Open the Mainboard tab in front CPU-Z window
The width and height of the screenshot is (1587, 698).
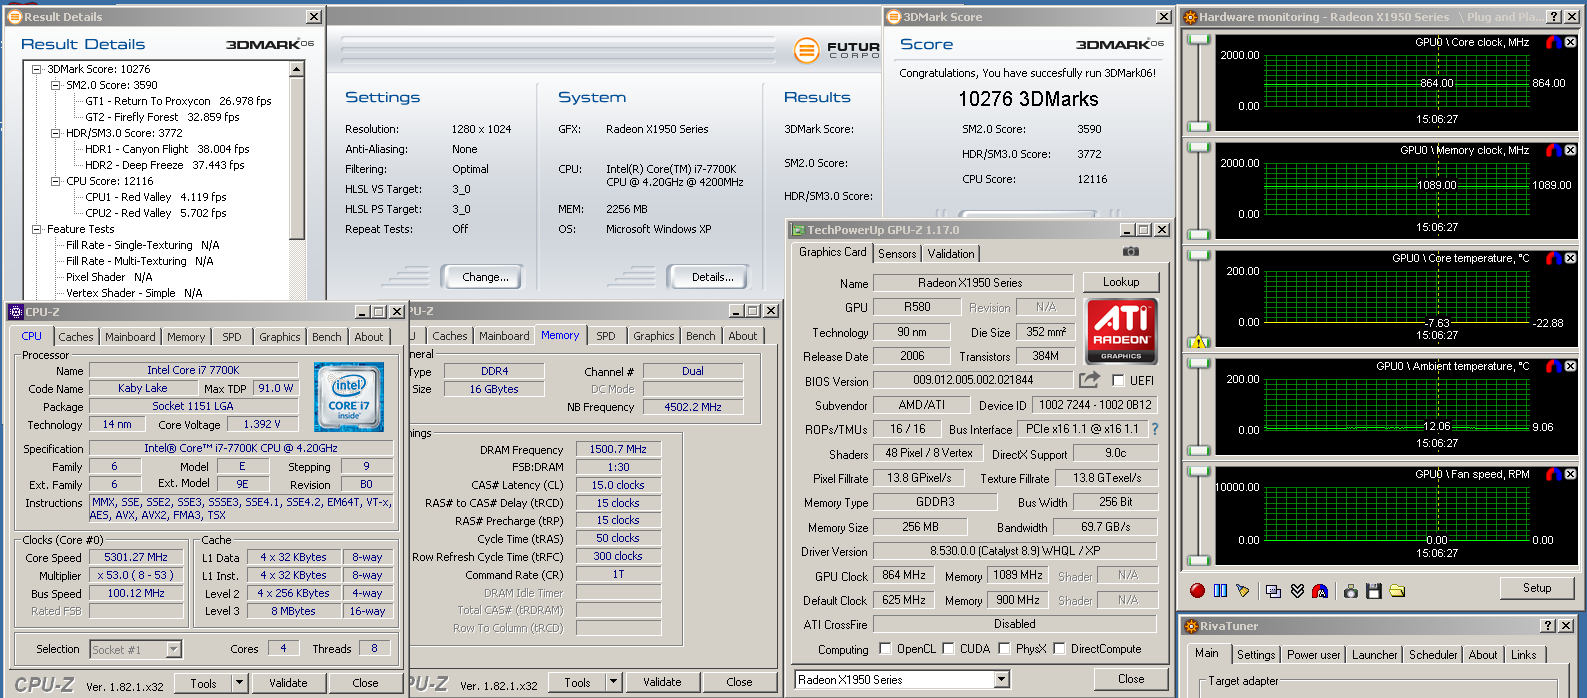pyautogui.click(x=130, y=337)
